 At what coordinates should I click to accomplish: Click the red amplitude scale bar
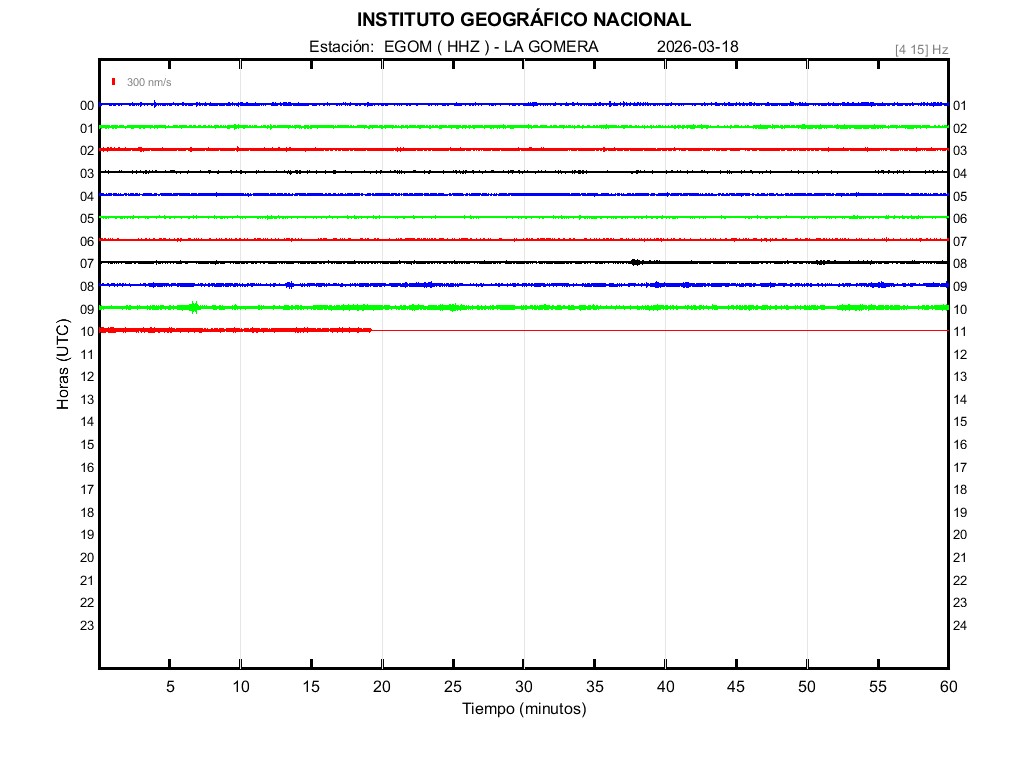click(114, 82)
